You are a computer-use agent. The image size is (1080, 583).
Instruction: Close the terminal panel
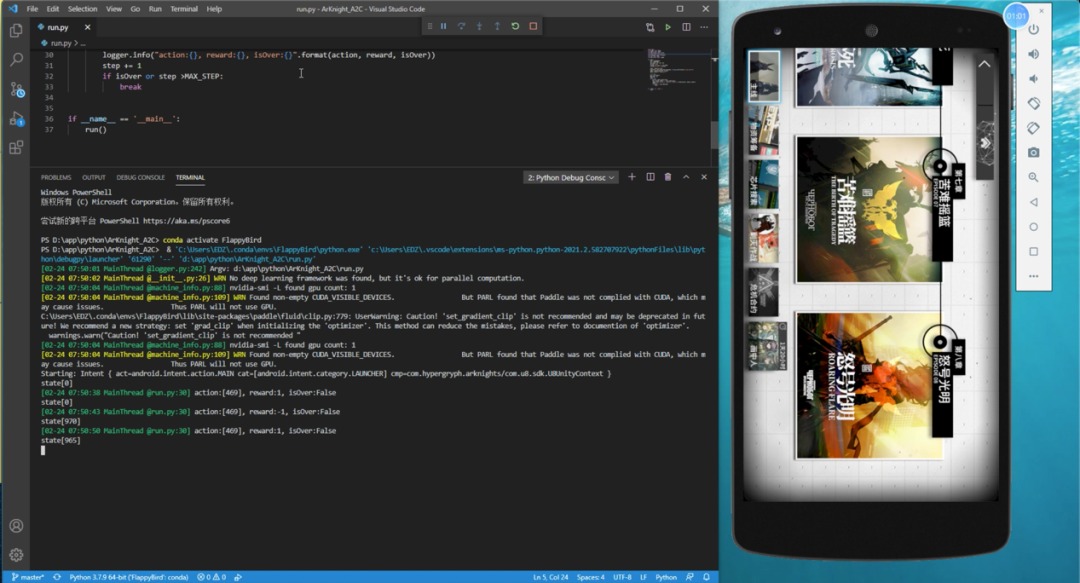point(704,177)
